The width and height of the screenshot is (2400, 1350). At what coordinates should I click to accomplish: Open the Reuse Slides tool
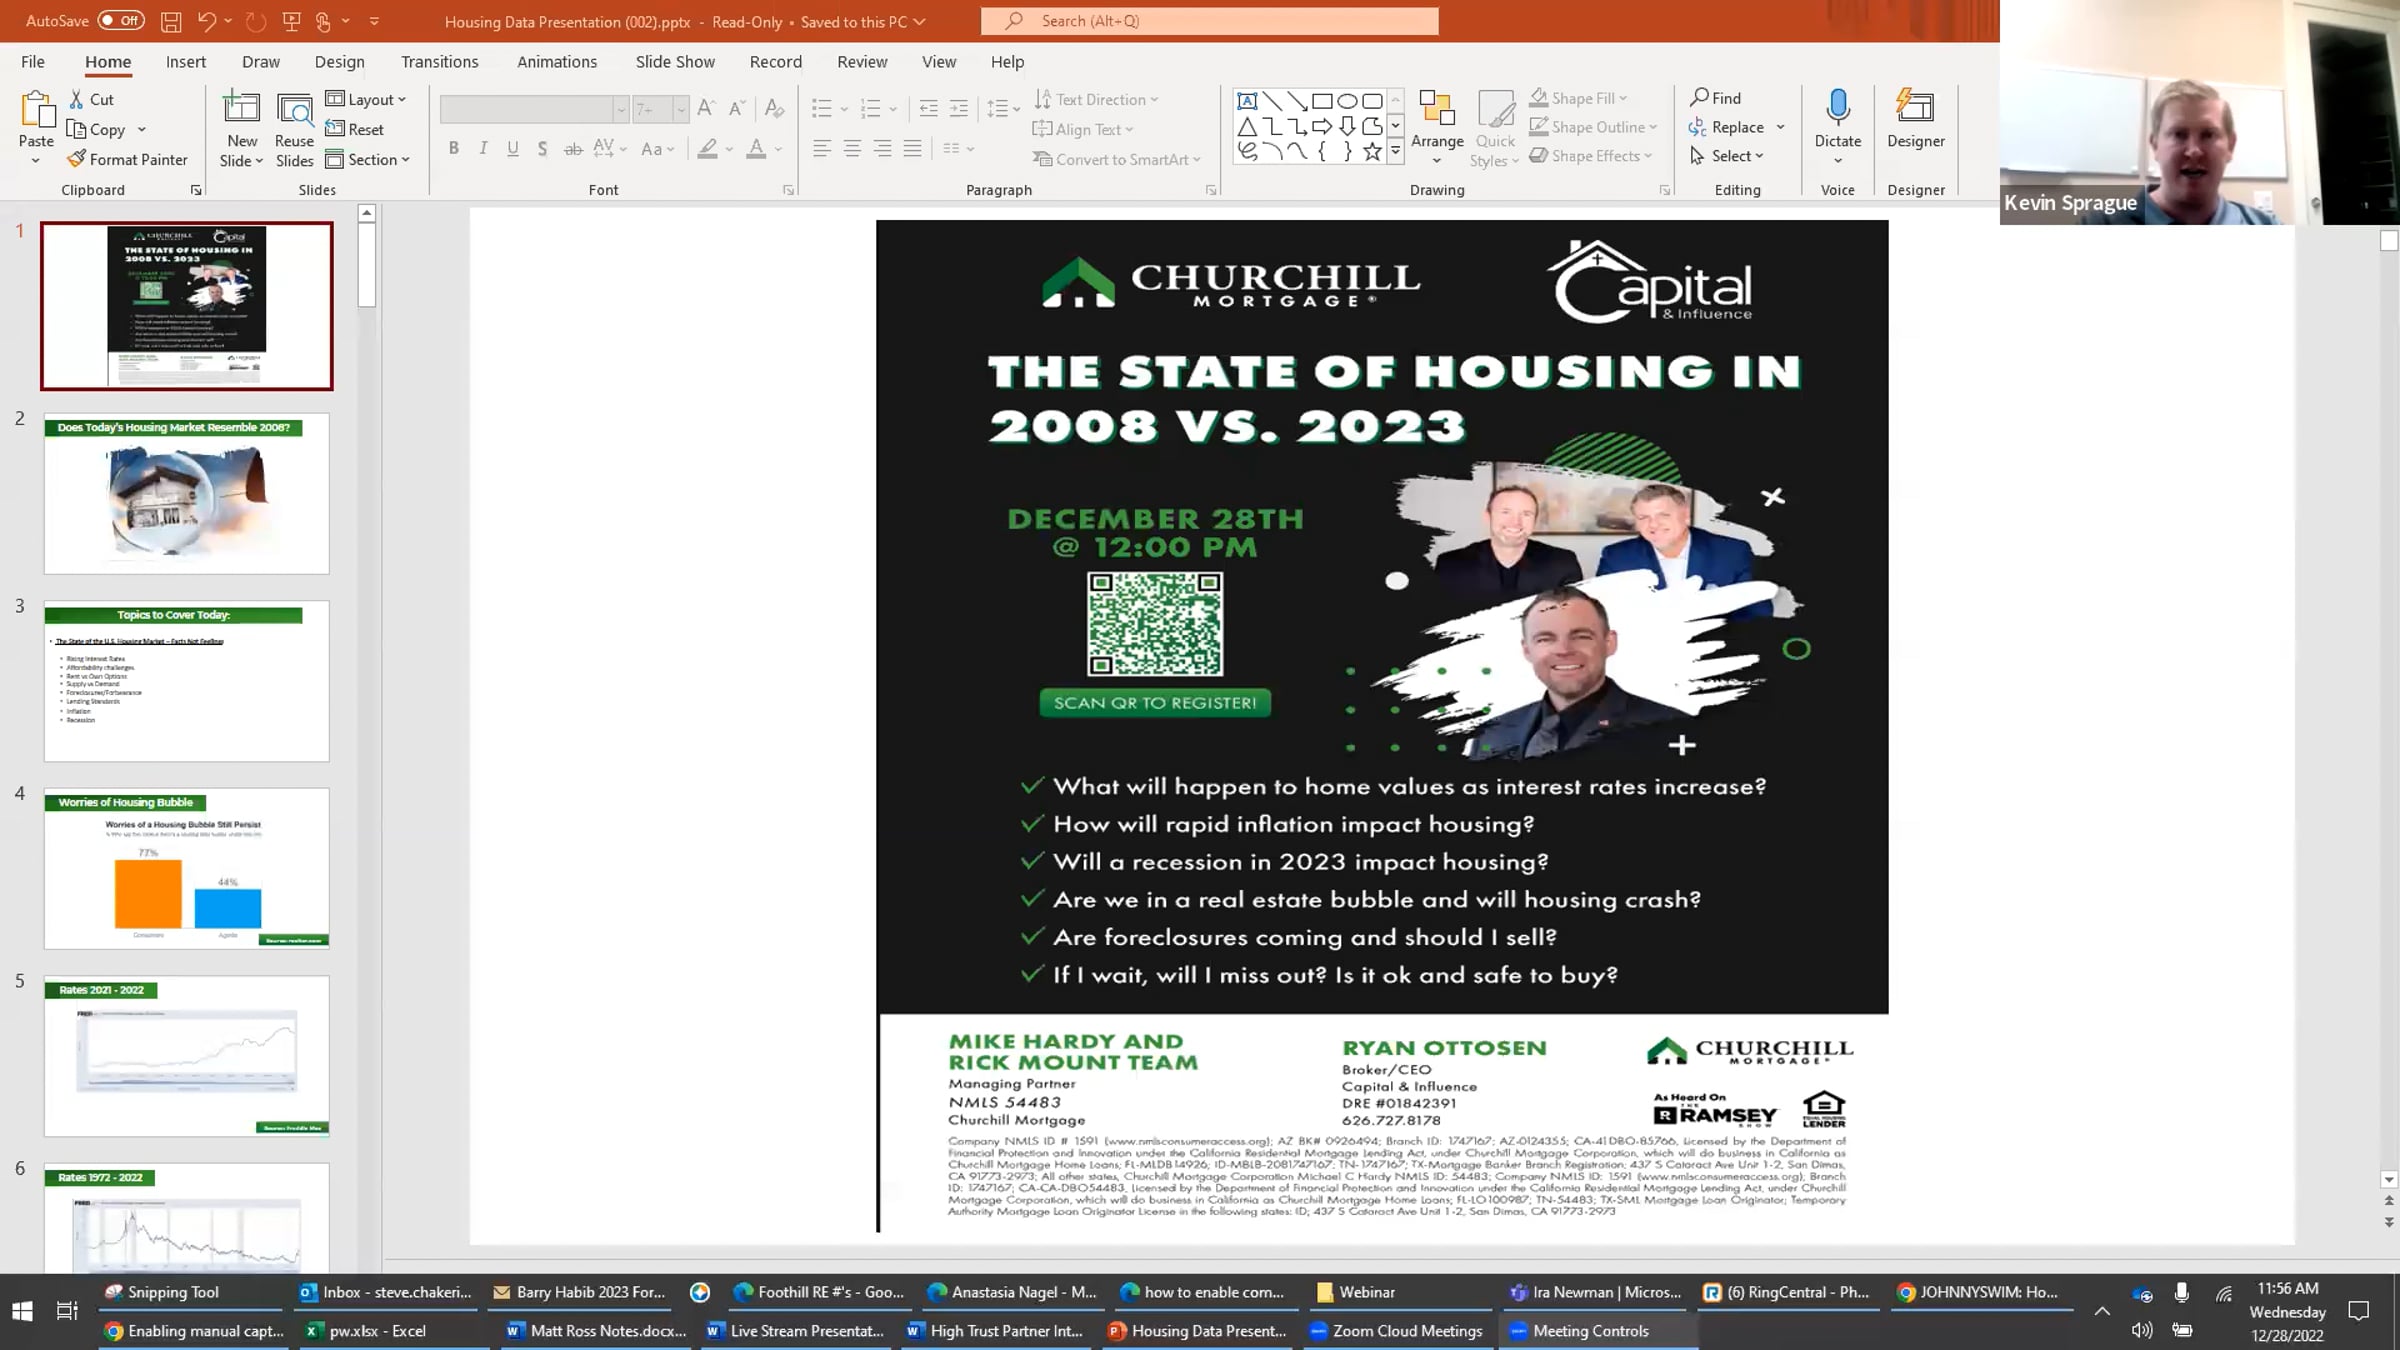(x=294, y=108)
